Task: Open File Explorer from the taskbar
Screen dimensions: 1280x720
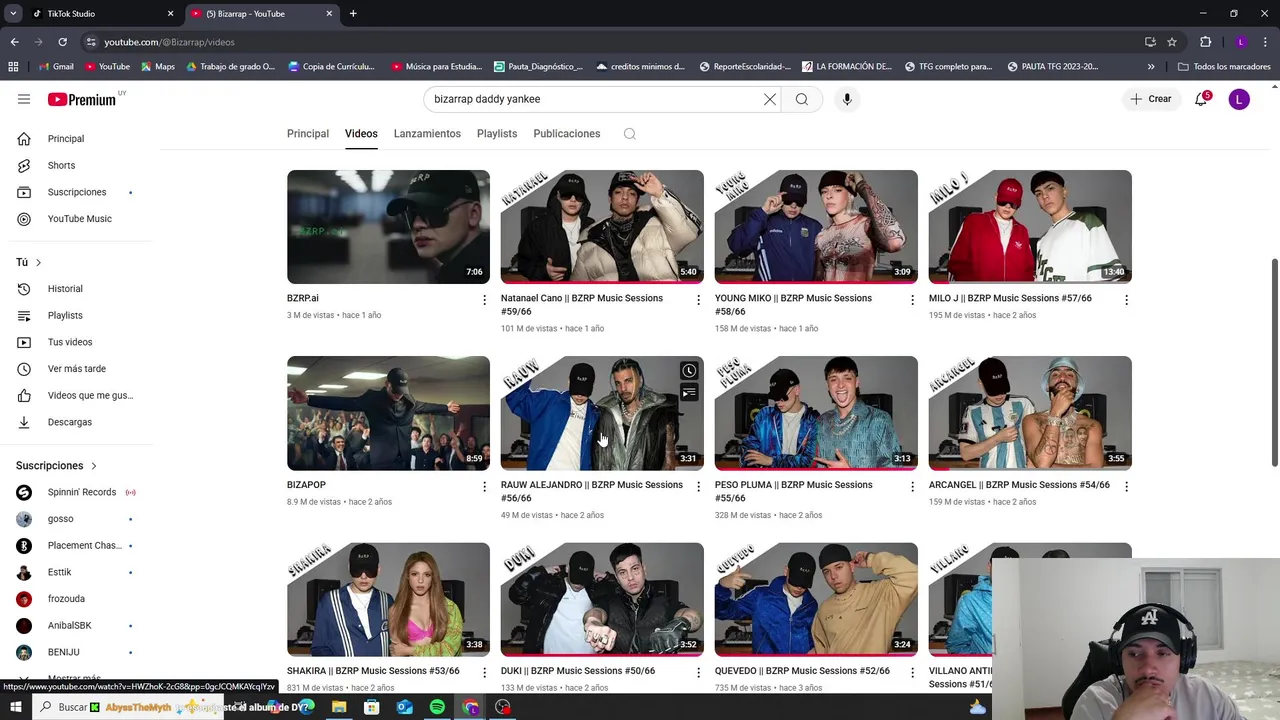Action: coord(339,707)
